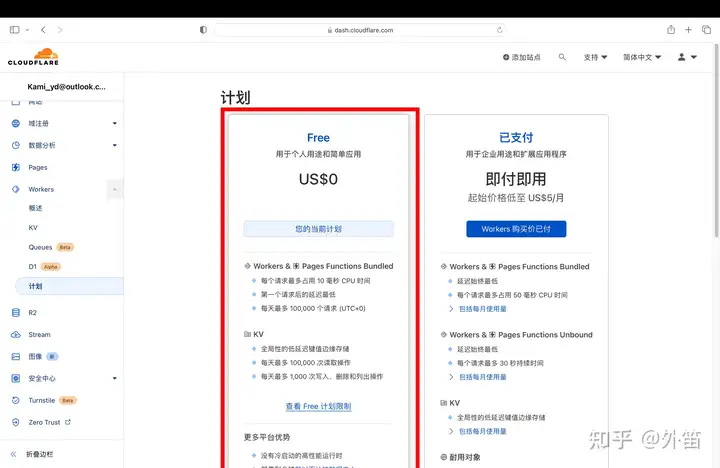Click the privacy shield icon
This screenshot has width=720, height=468.
click(x=203, y=30)
